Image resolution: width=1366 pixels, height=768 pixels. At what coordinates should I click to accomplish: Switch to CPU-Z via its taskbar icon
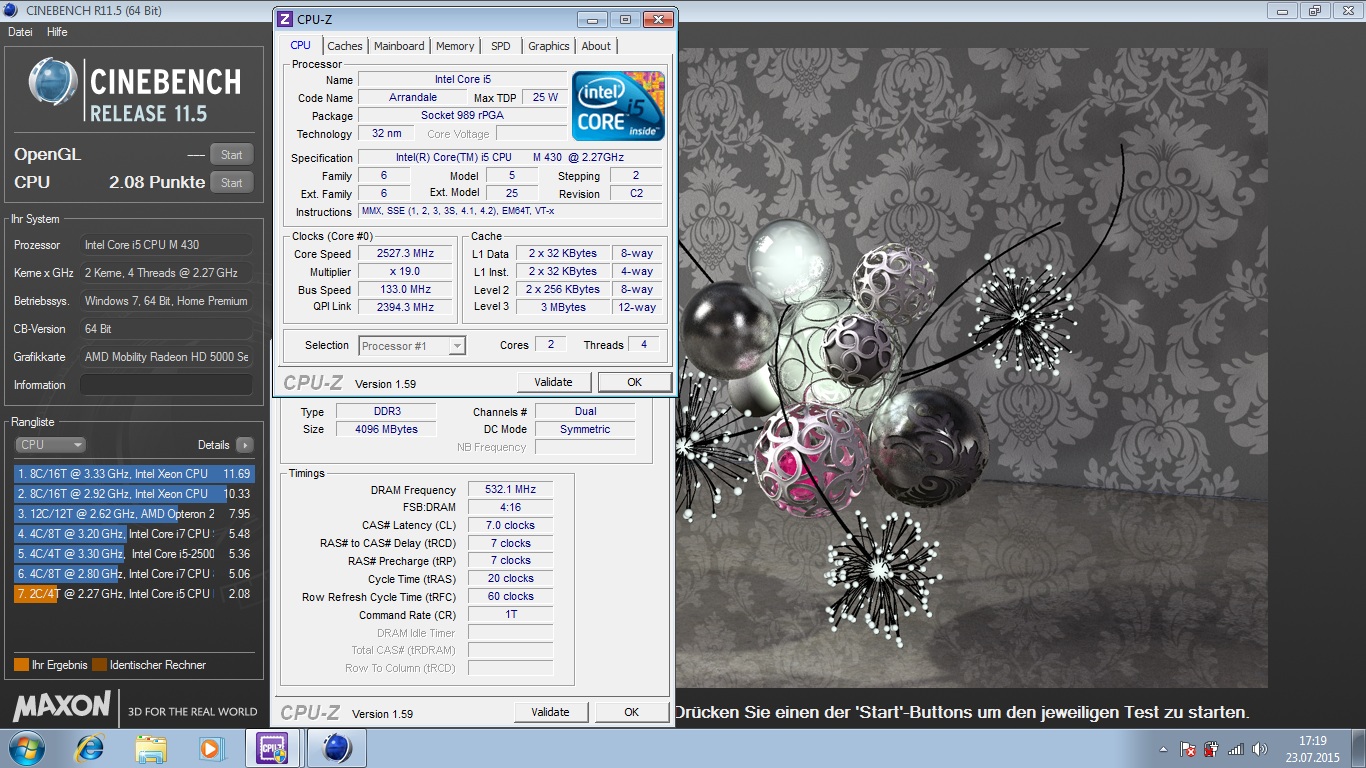pos(273,748)
